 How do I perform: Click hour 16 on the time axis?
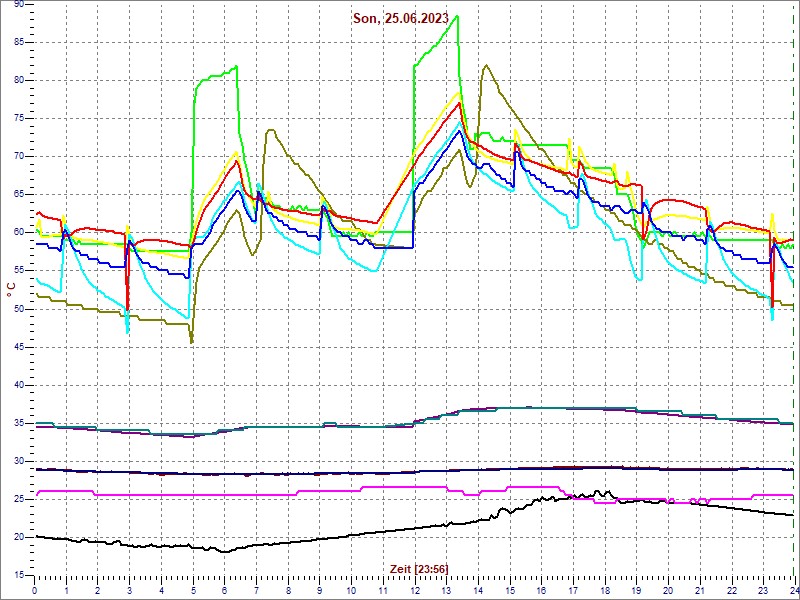click(x=542, y=590)
